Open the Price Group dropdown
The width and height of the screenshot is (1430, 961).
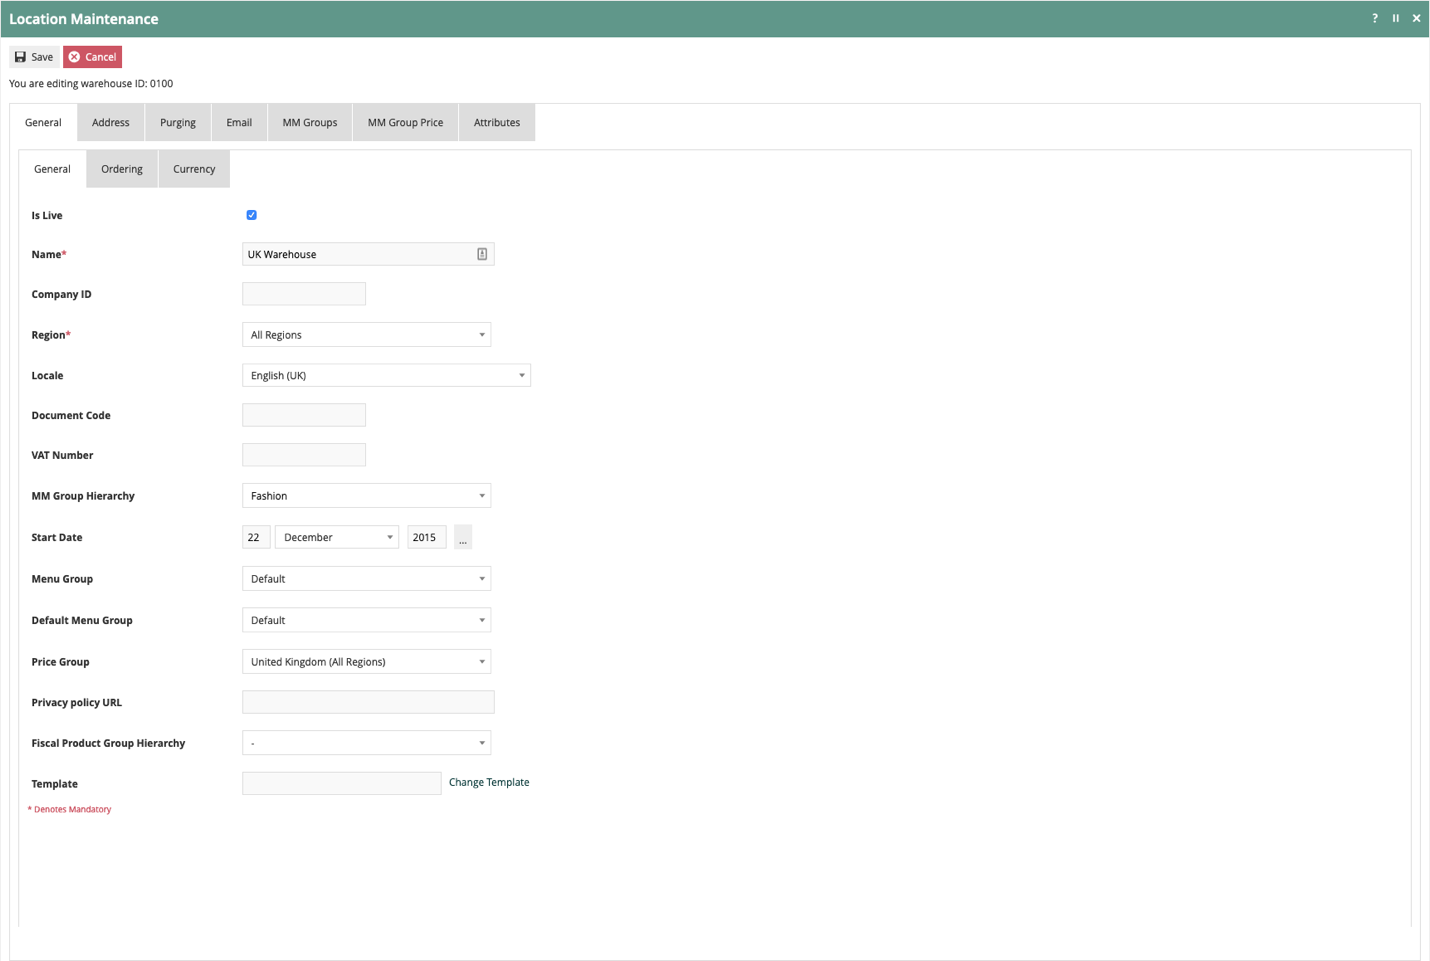(x=367, y=662)
